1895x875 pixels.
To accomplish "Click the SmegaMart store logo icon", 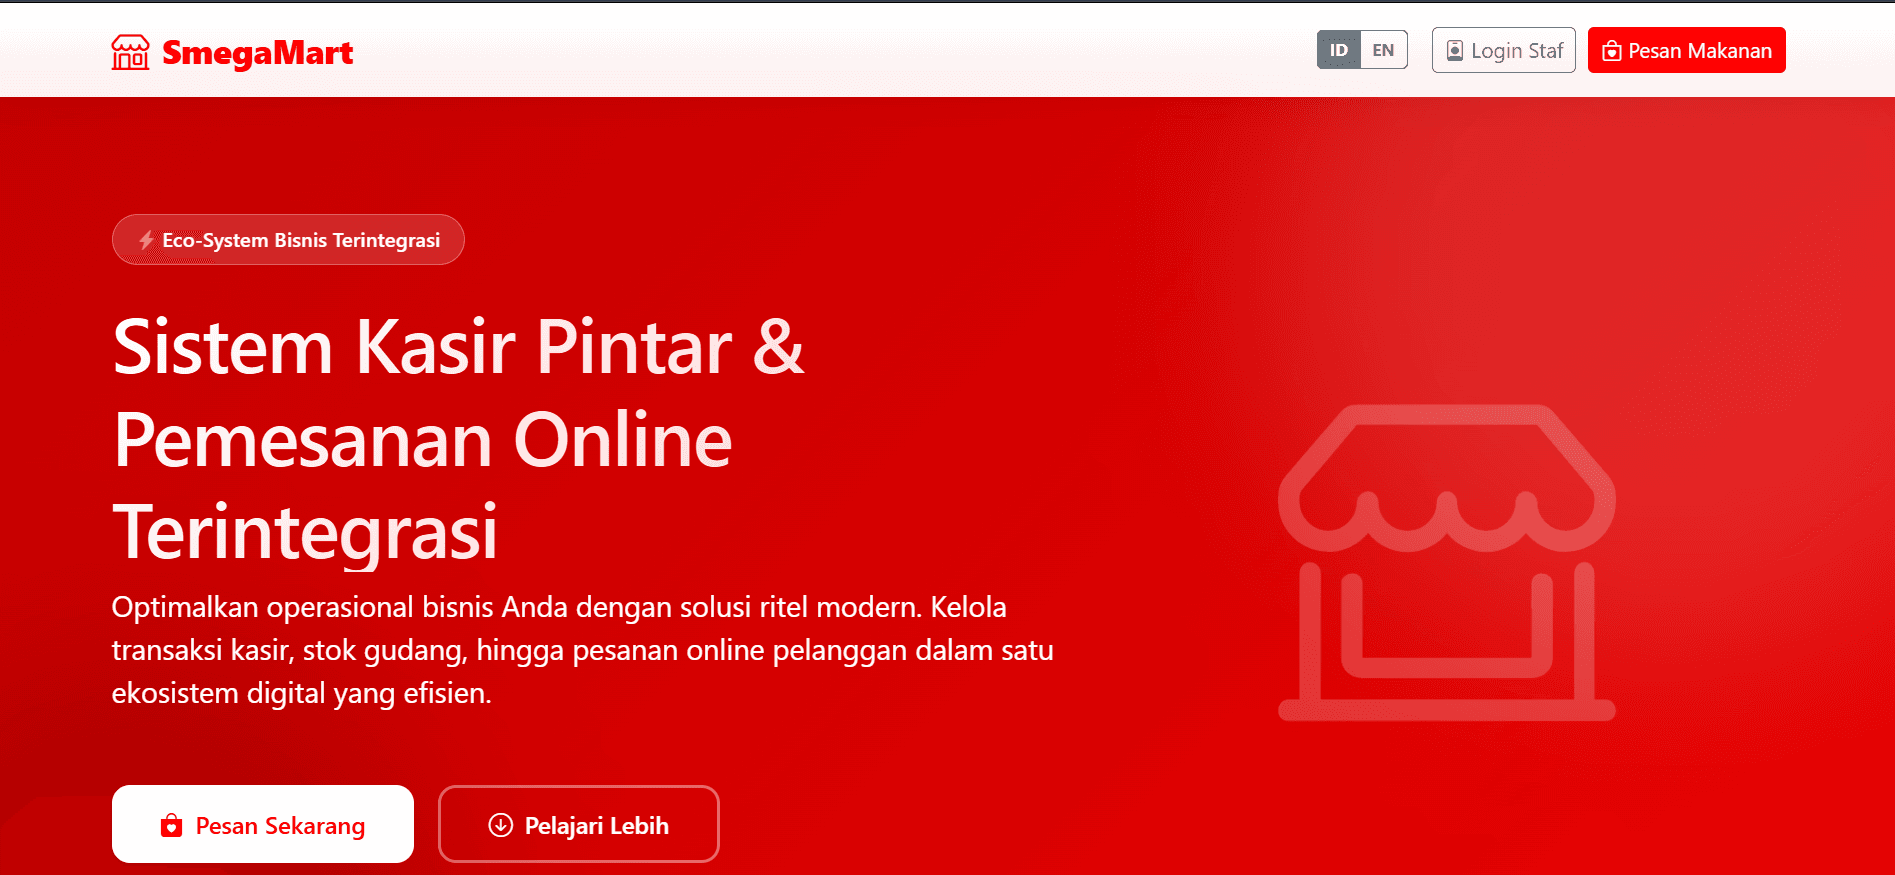I will (x=130, y=52).
